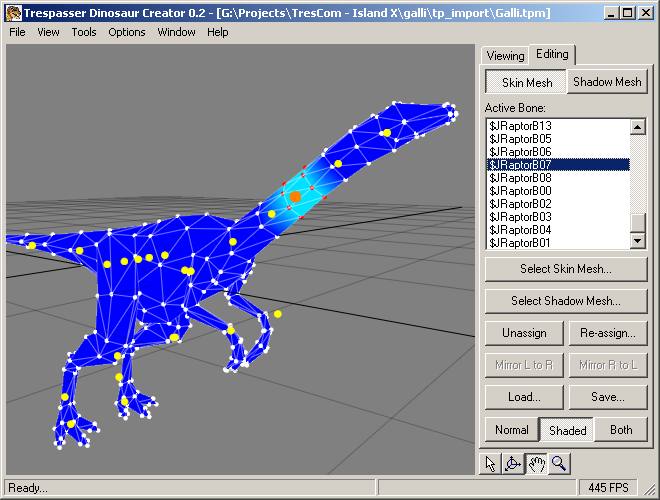Click the orange active bone joint on neck

(295, 197)
